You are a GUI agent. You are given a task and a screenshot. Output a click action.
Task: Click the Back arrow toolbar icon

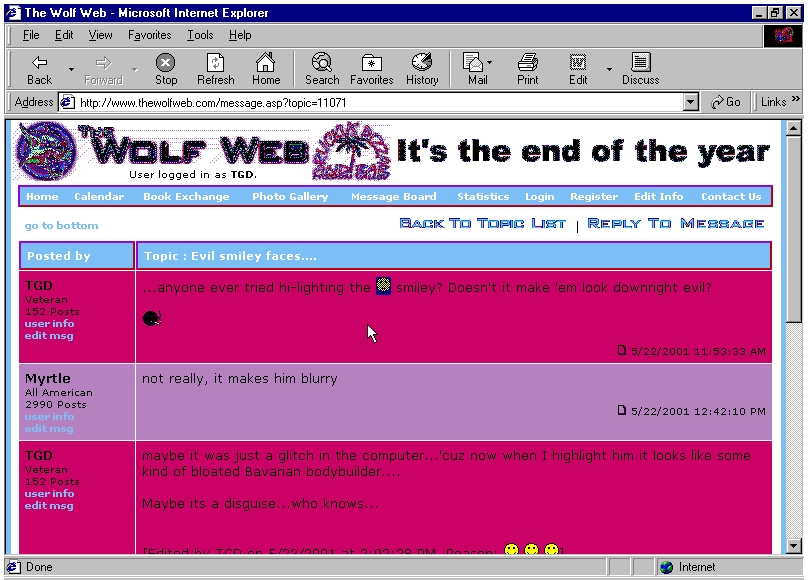coord(39,63)
